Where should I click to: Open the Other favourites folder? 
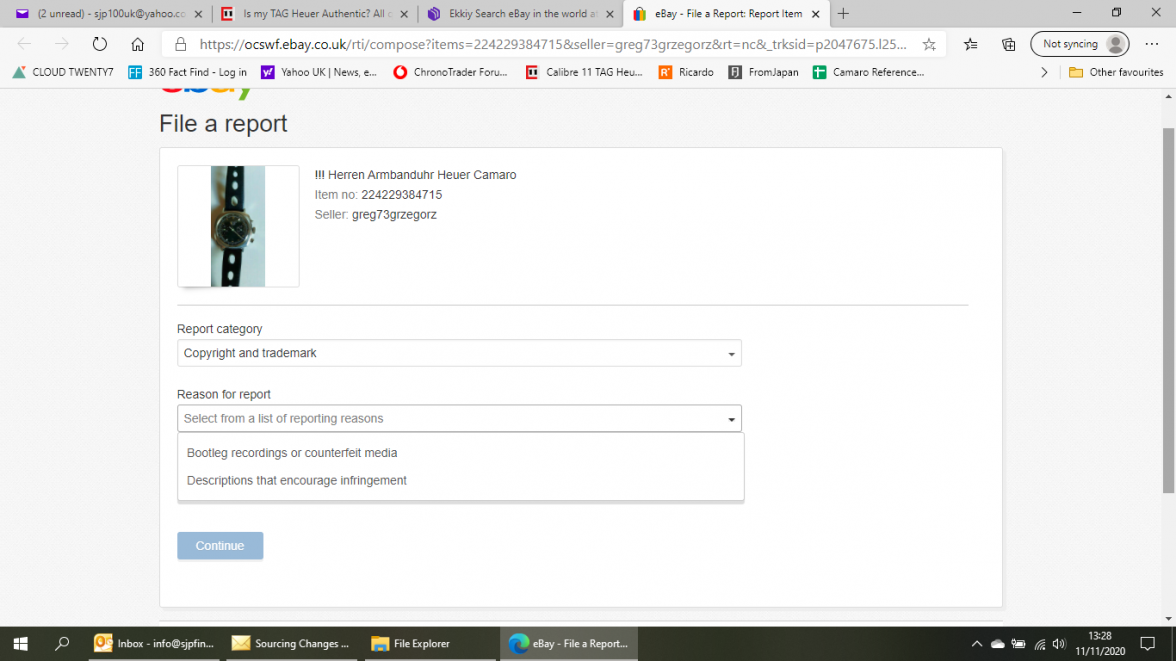coord(1116,72)
